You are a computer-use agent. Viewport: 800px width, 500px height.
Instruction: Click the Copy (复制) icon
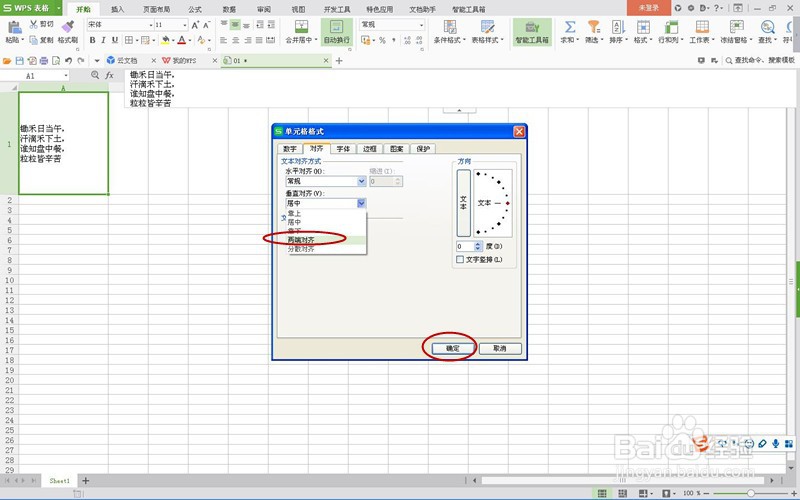coord(34,40)
